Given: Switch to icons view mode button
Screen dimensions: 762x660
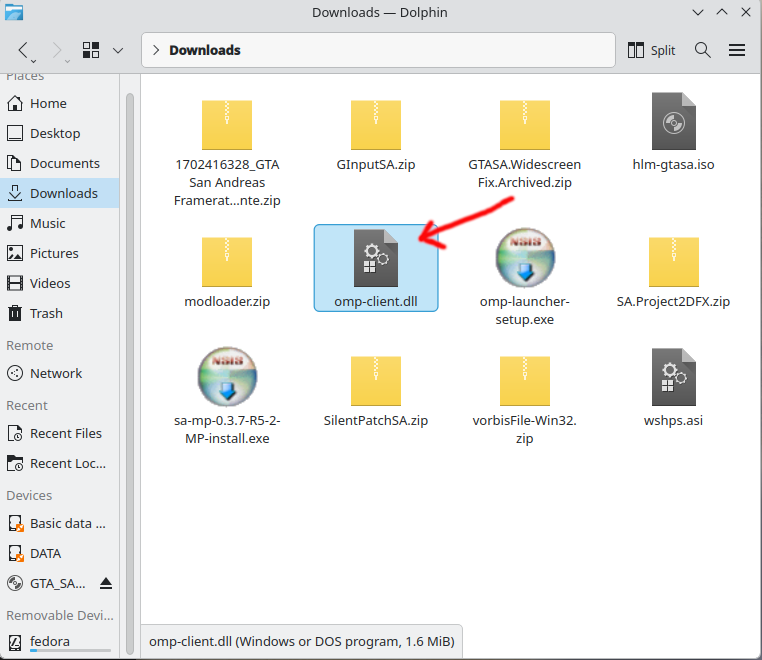Looking at the screenshot, I should point(91,50).
